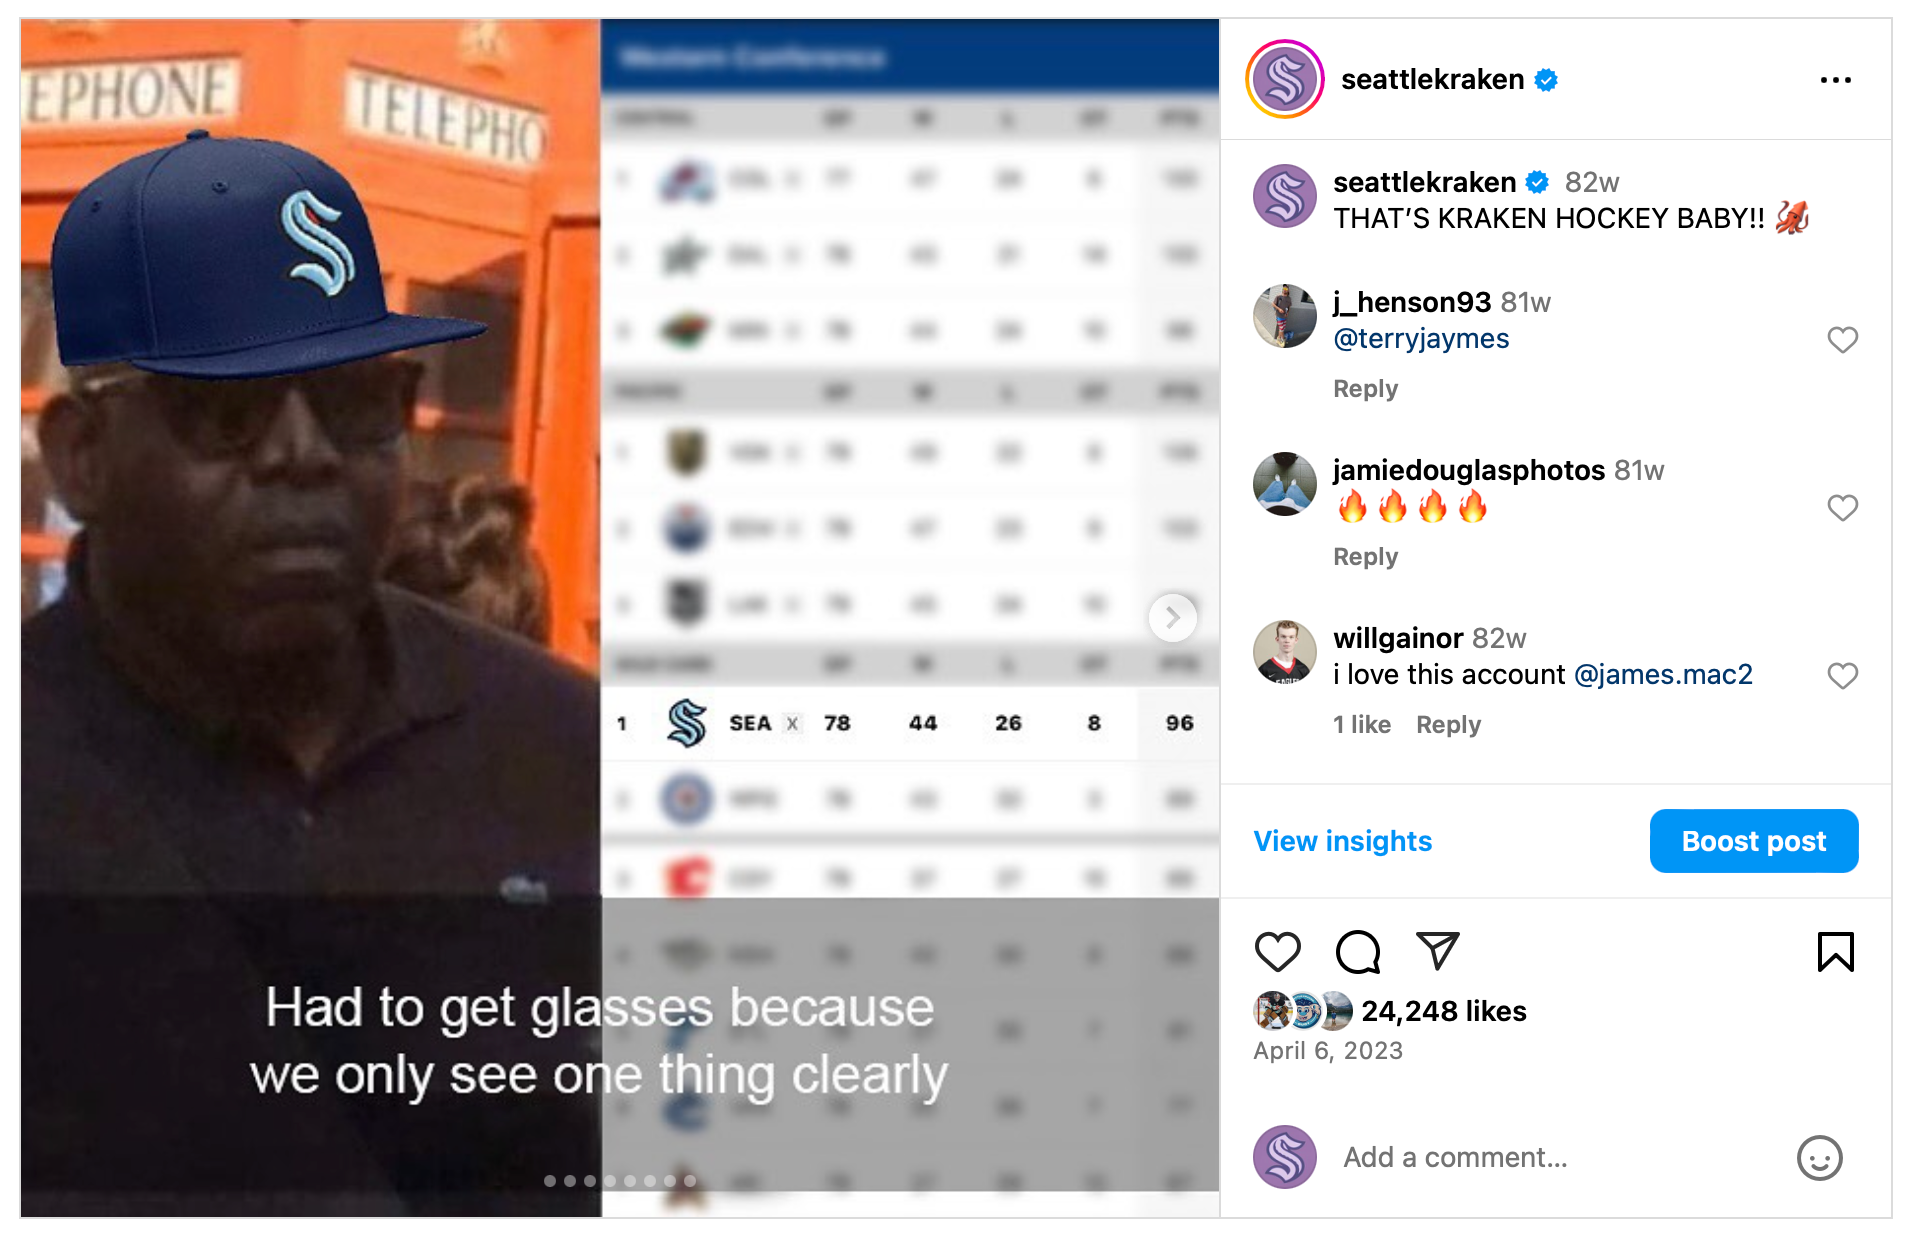1918x1246 pixels.
Task: Open the @terryjaymes mention
Action: click(1421, 339)
